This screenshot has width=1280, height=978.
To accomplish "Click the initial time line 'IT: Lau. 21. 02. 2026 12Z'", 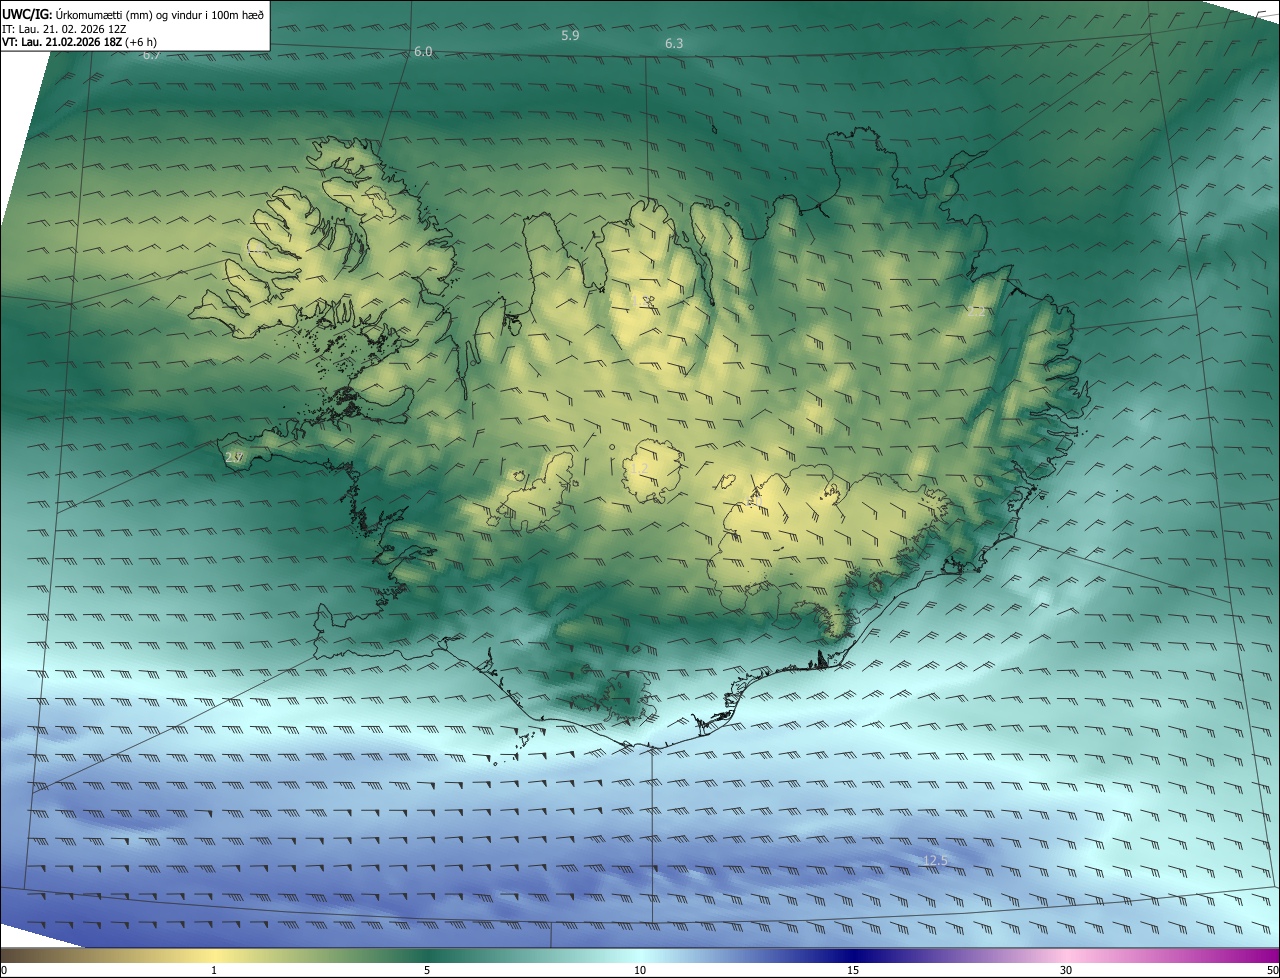I will (x=64, y=28).
